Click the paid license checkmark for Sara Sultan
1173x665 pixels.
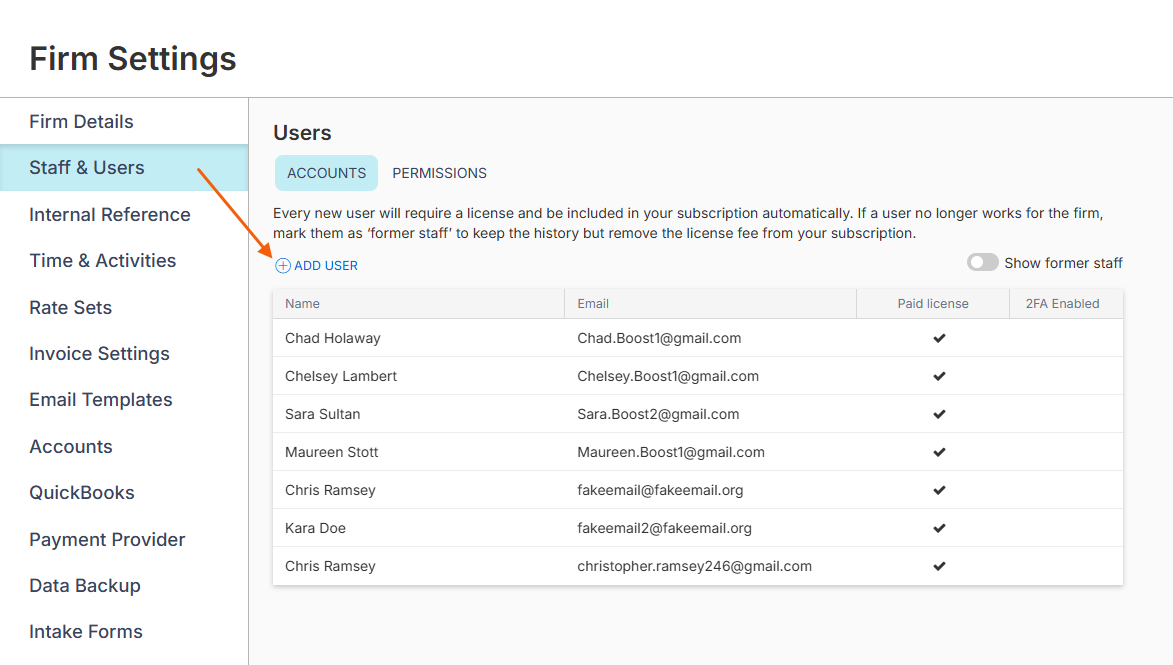pos(940,414)
